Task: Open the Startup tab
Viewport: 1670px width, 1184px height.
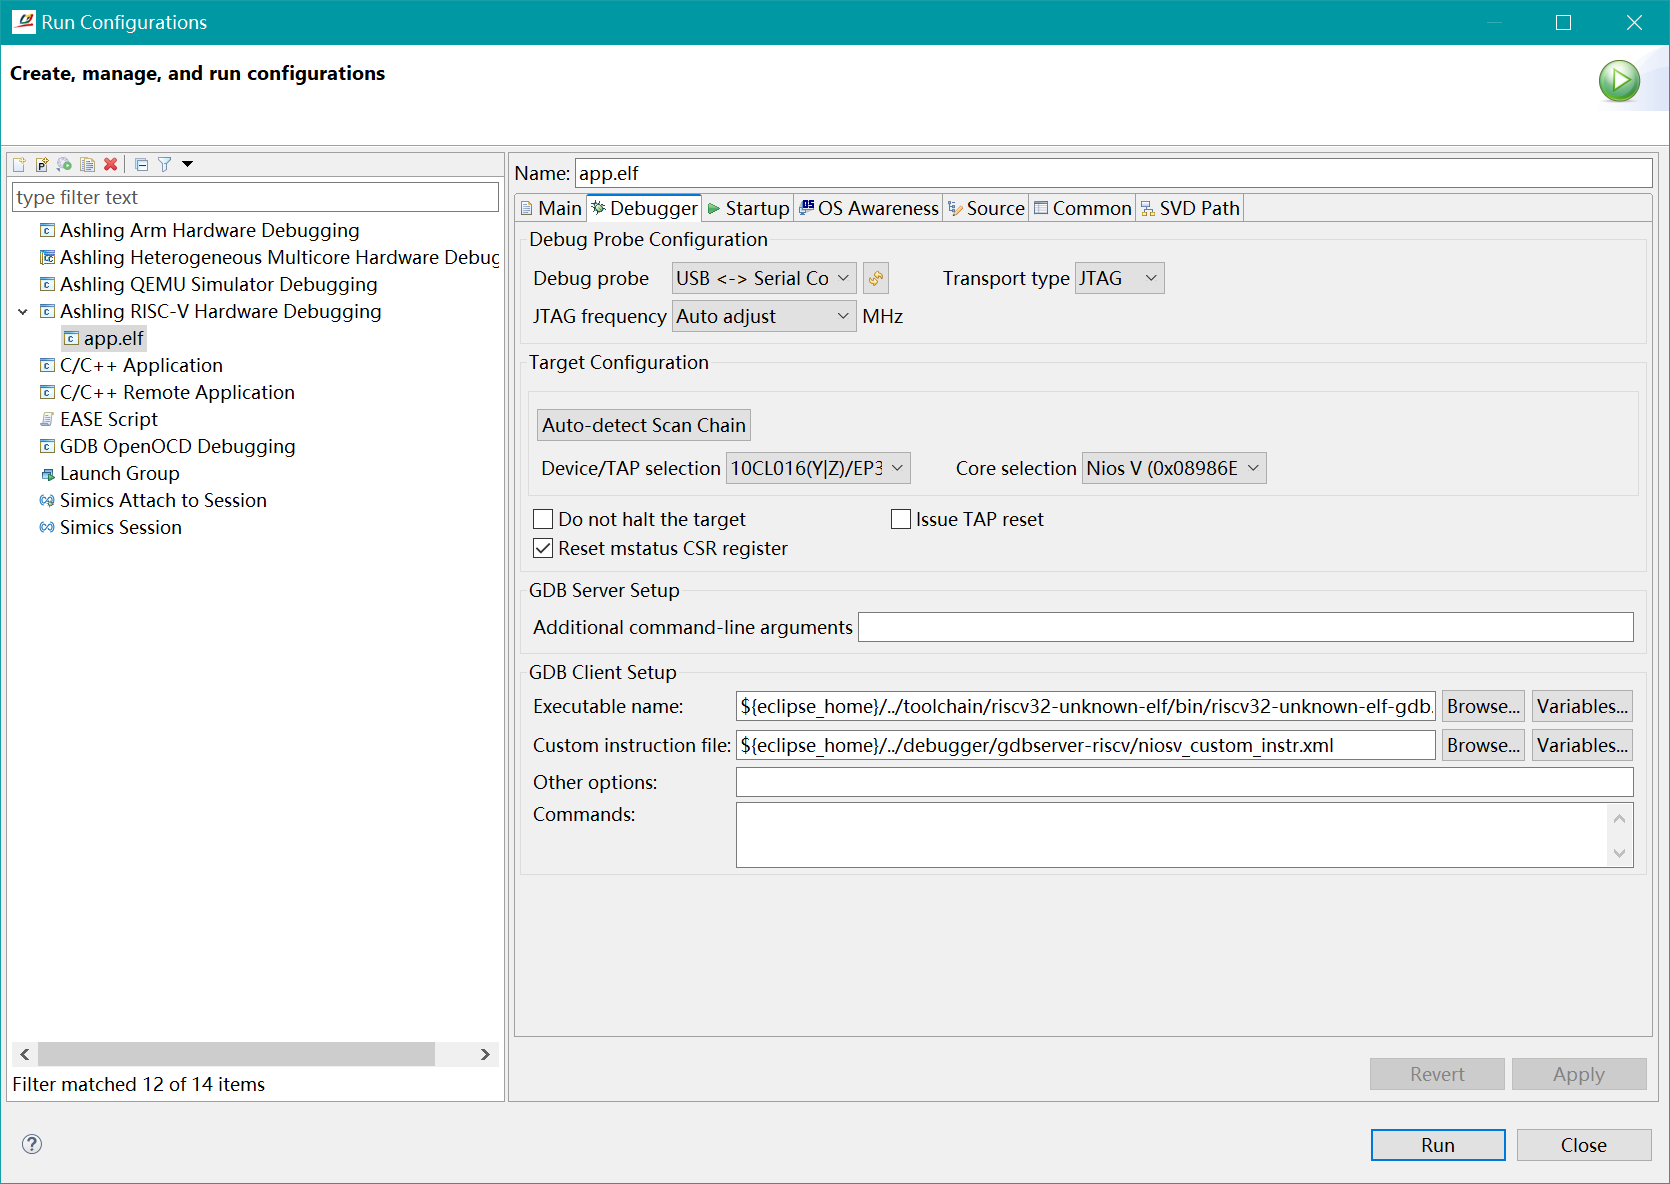Action: 748,208
